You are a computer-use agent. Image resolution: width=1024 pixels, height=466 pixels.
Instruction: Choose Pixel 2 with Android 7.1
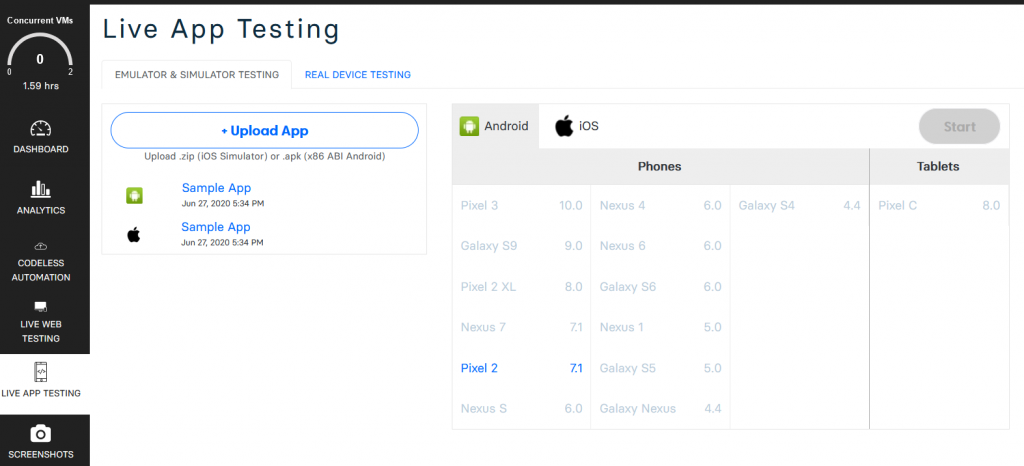point(520,368)
